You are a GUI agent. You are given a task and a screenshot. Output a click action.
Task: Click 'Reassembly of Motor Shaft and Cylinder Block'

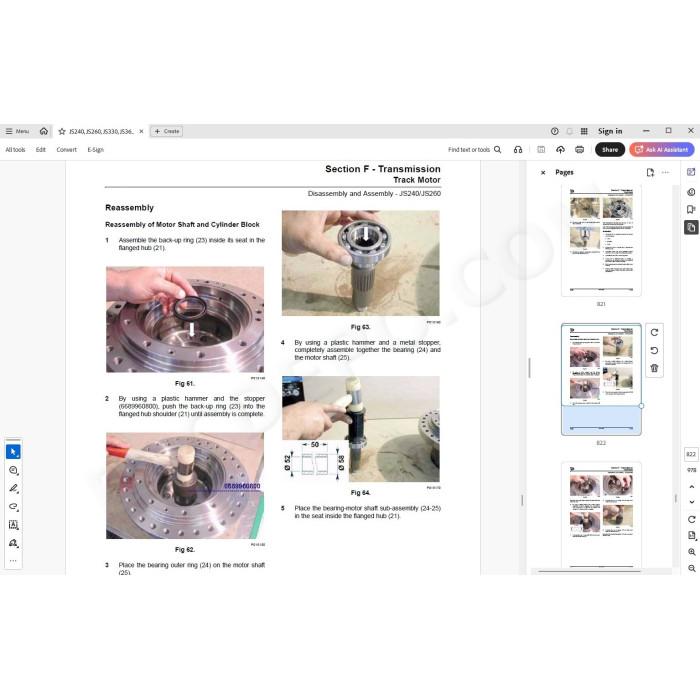point(182,225)
